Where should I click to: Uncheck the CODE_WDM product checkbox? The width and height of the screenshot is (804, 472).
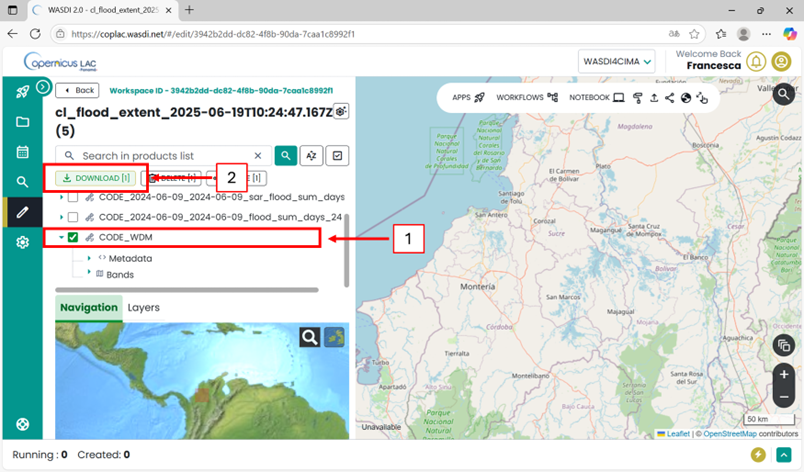[73, 237]
